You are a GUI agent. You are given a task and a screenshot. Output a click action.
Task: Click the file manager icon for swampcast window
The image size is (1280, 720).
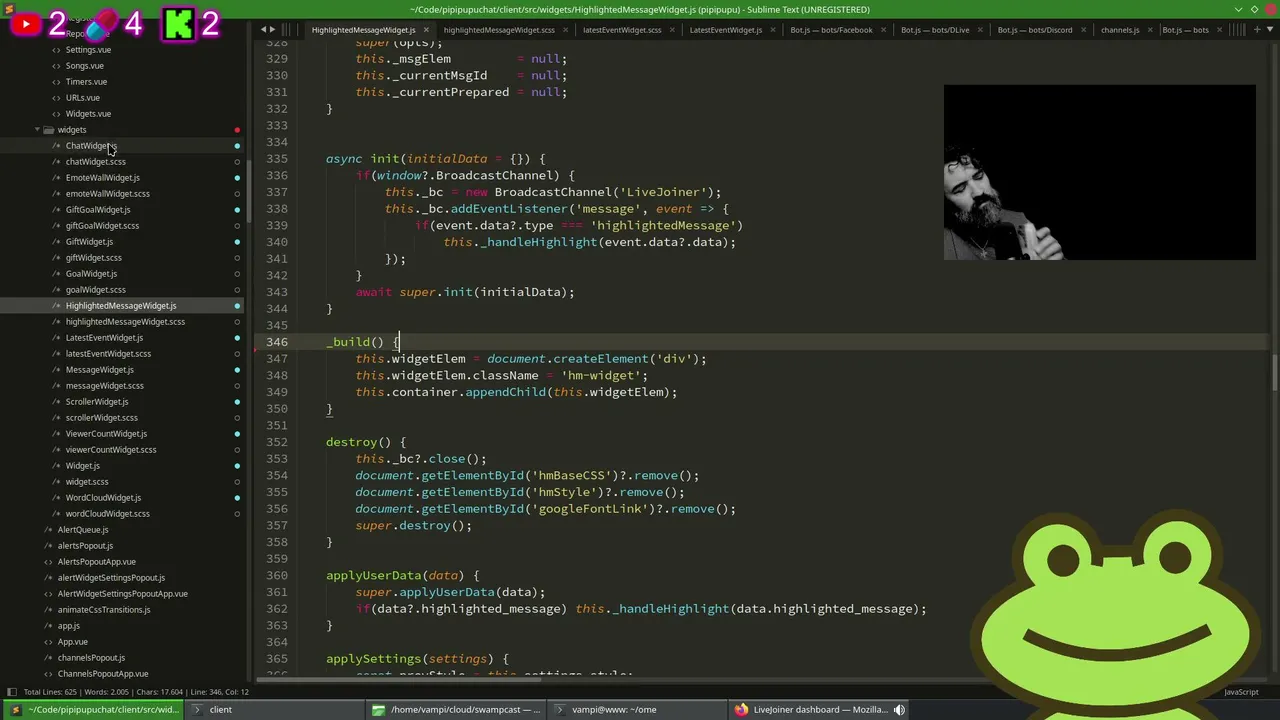(378, 710)
